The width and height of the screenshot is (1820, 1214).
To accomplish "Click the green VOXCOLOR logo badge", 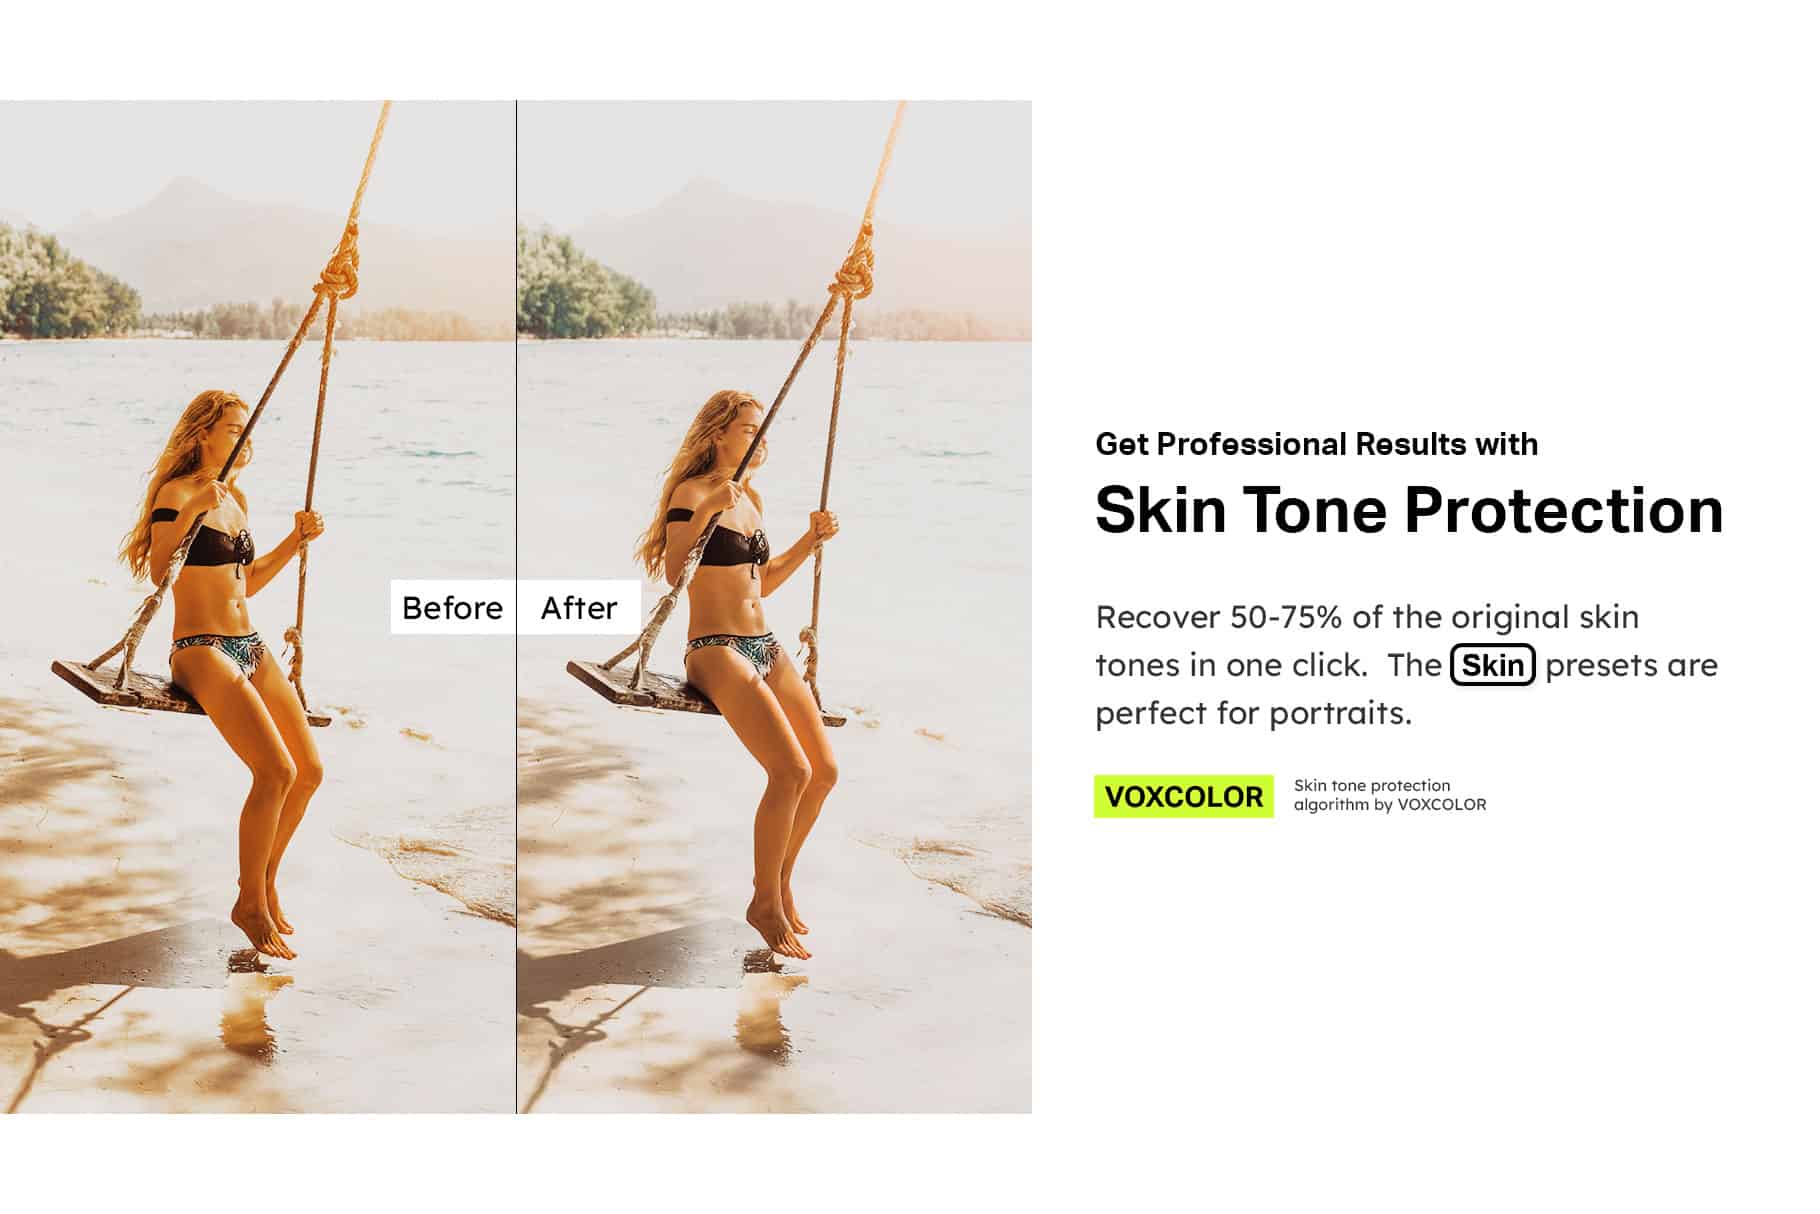I will pyautogui.click(x=1184, y=797).
